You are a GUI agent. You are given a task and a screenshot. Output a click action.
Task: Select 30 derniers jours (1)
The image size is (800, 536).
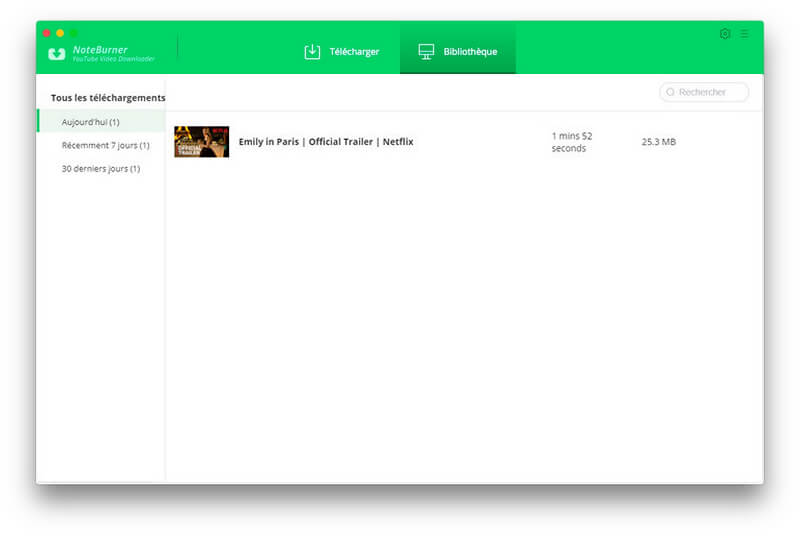point(101,168)
